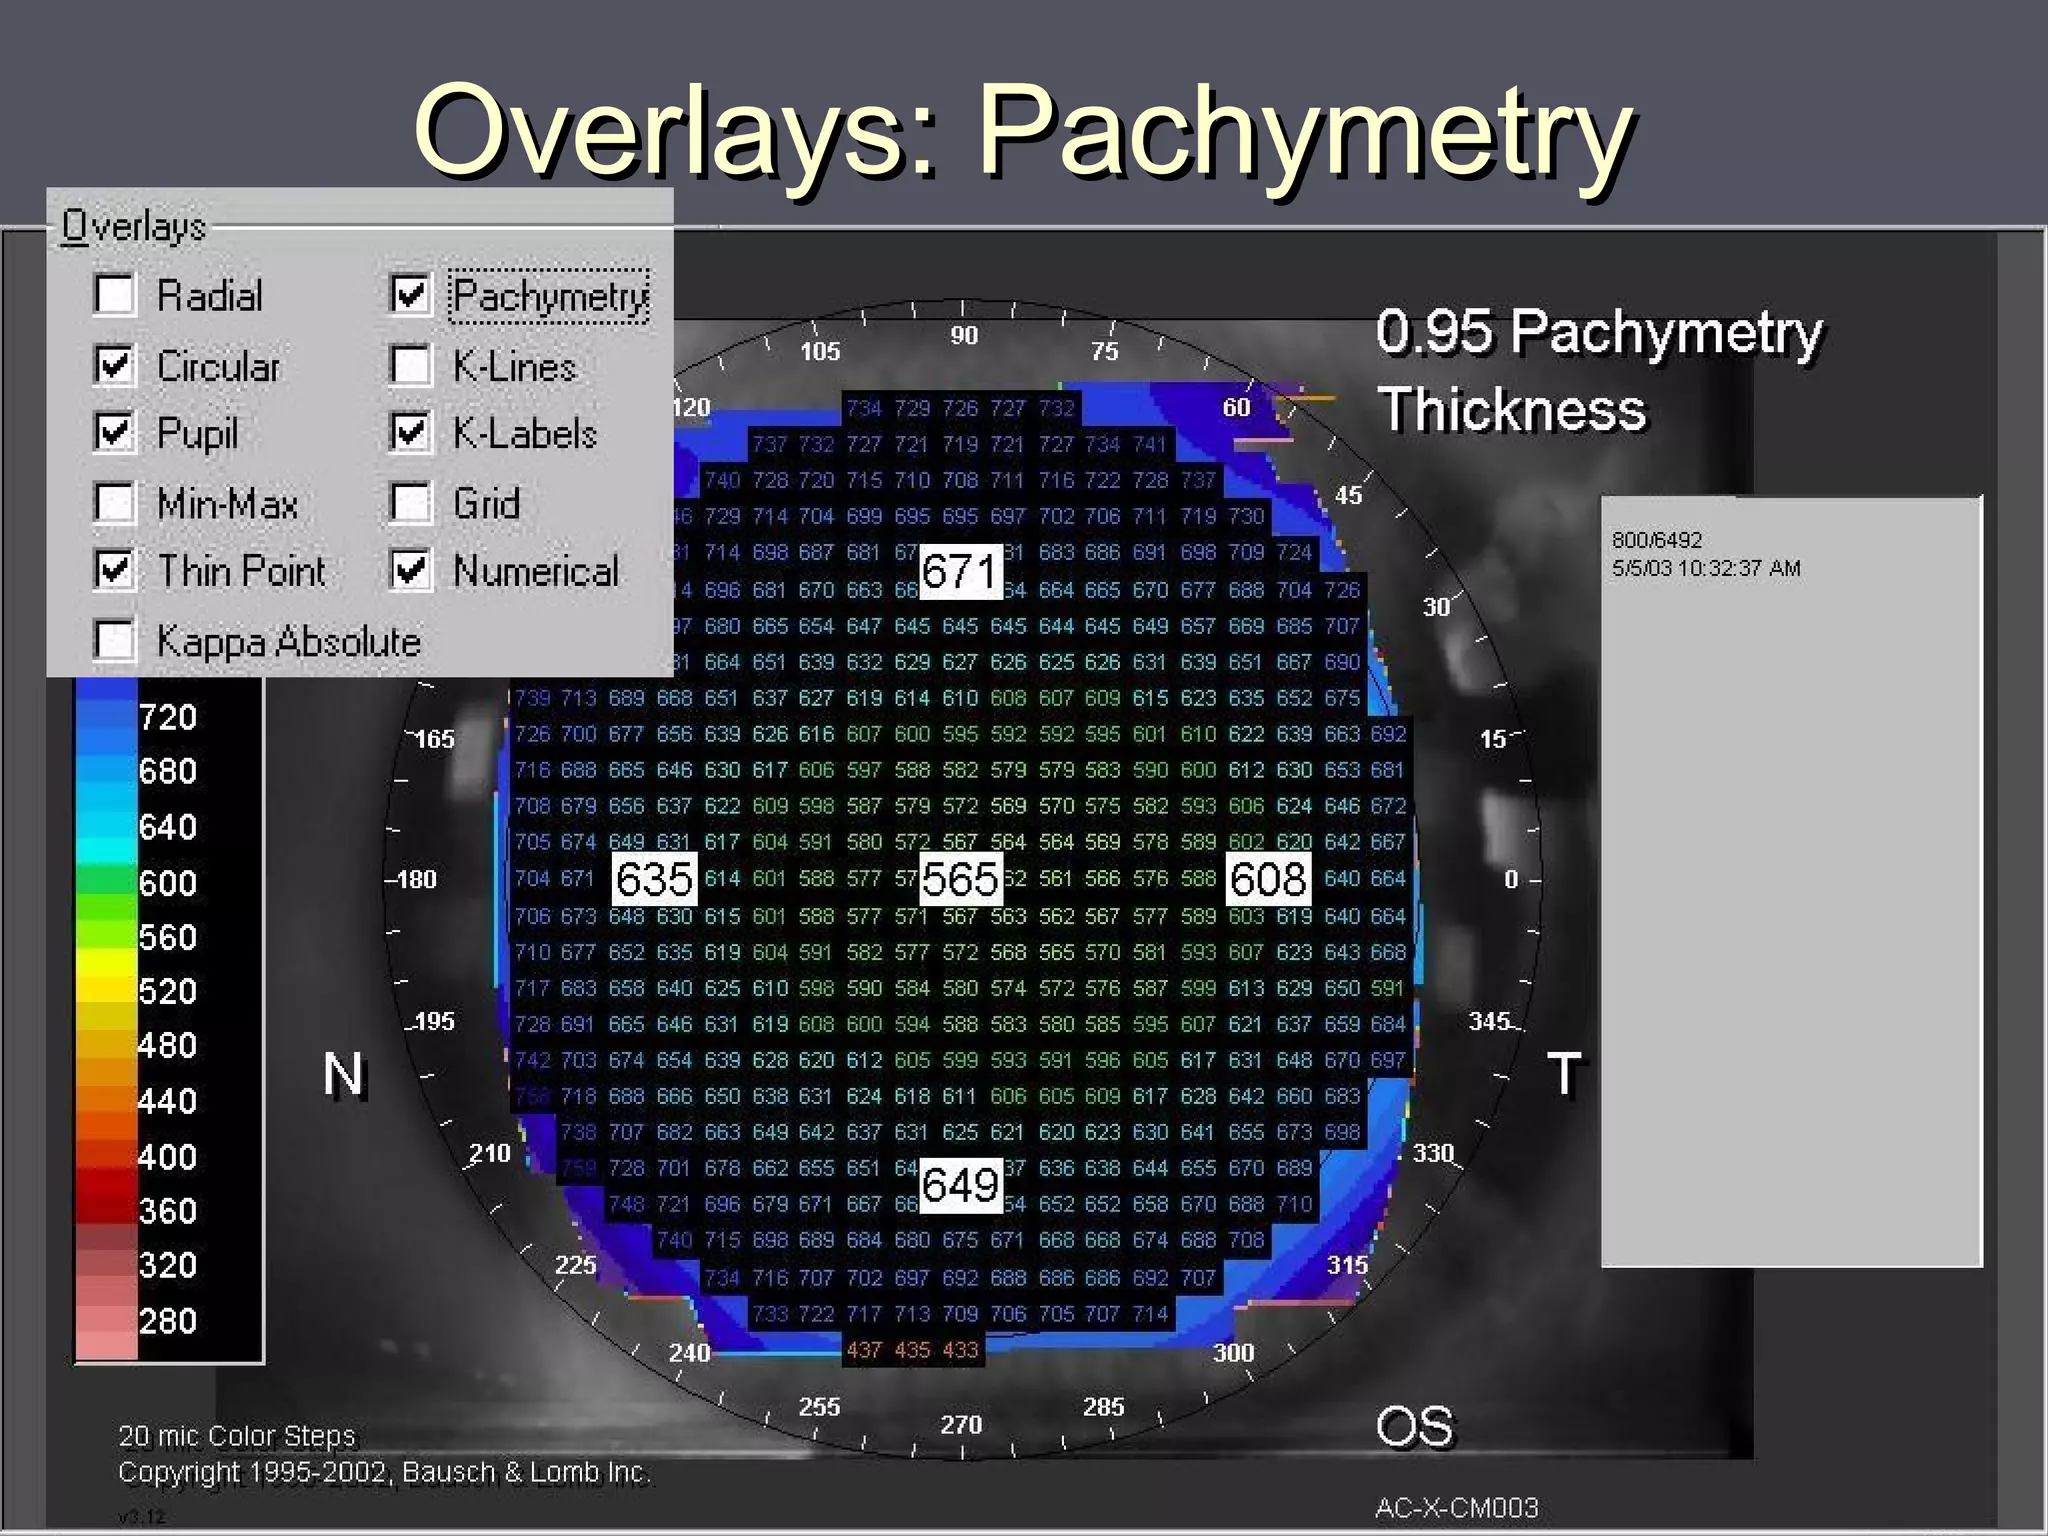Click the 180 degree axis marker
2048x1536 pixels.
coord(416,879)
